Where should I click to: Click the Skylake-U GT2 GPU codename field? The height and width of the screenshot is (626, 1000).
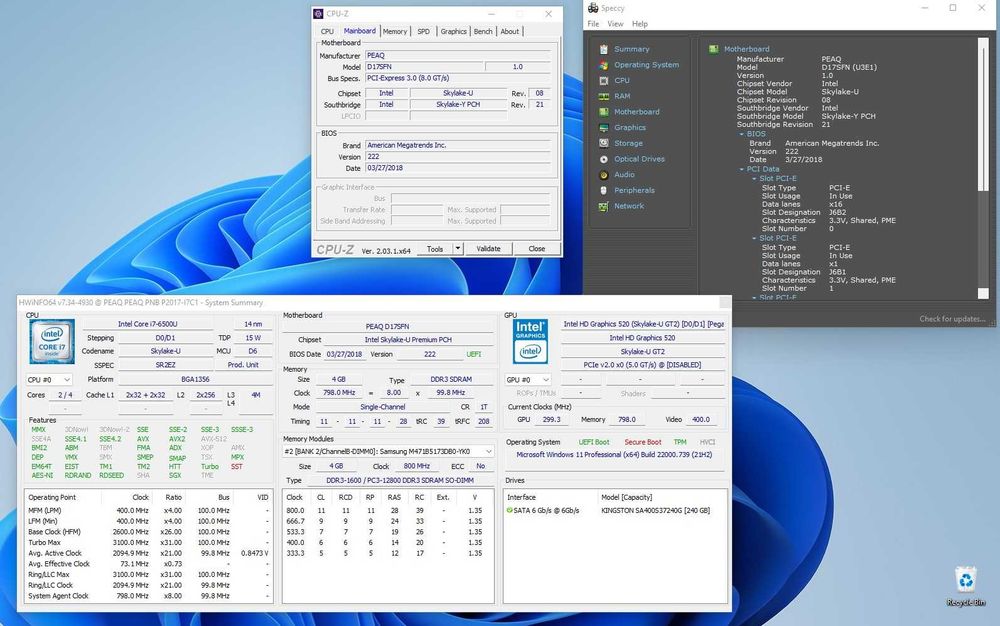point(642,351)
